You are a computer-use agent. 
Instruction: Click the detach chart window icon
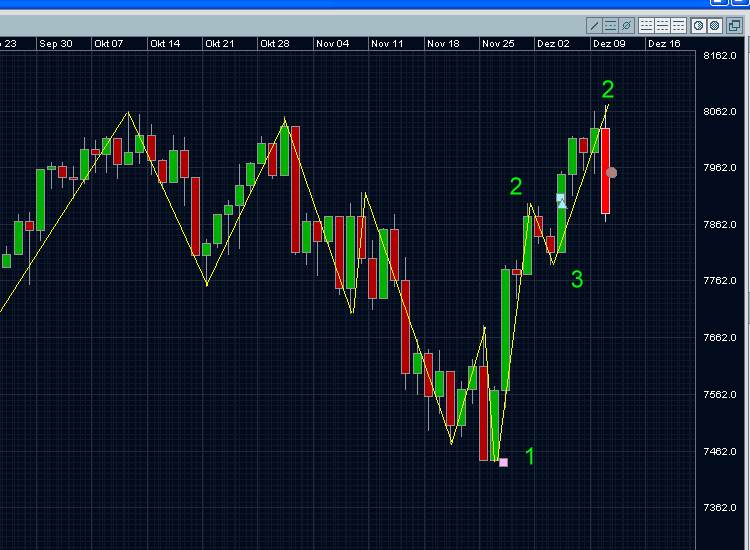734,25
